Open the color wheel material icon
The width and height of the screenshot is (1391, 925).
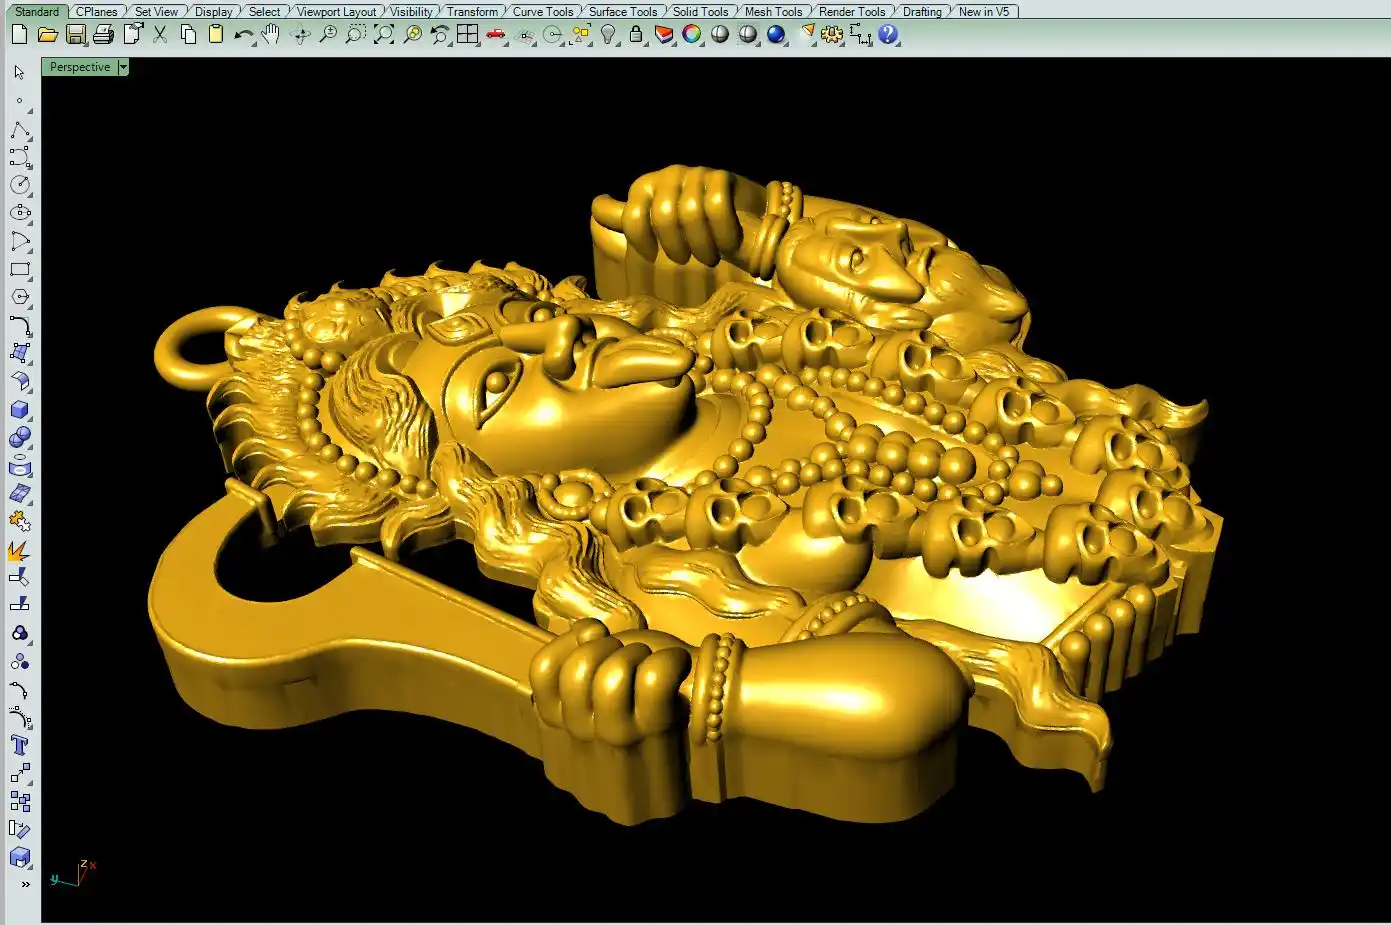tap(692, 35)
